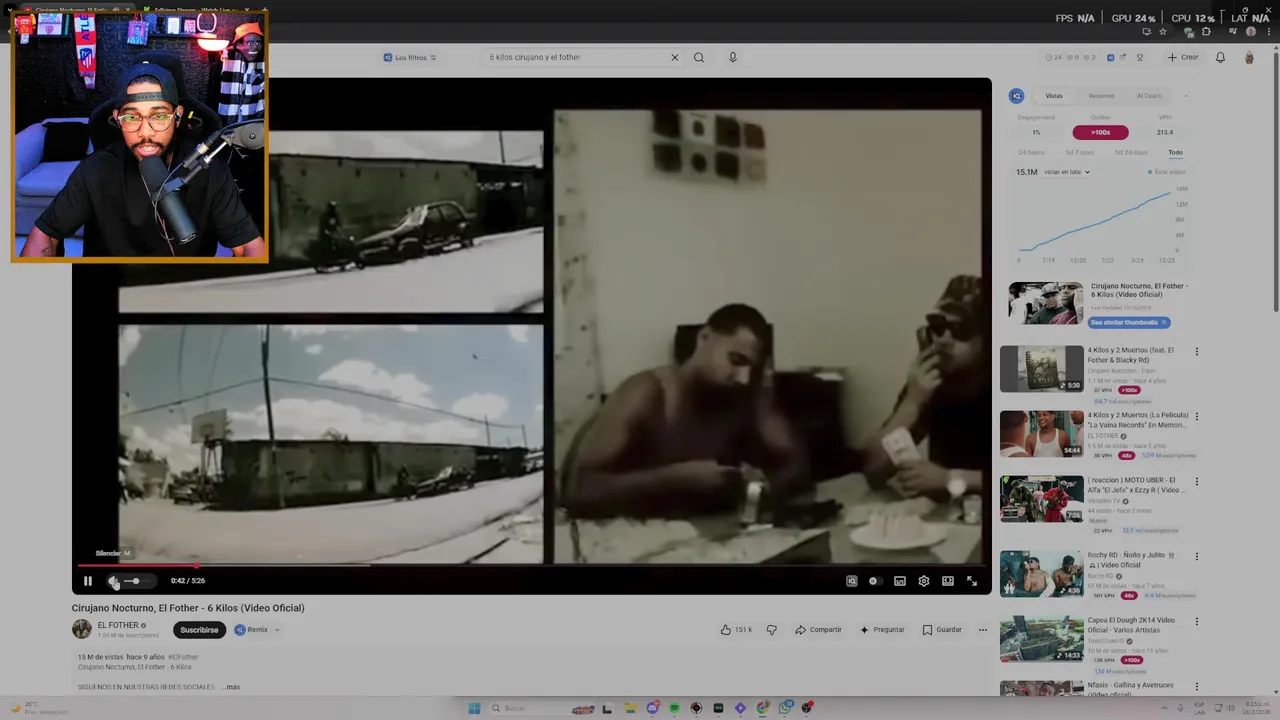This screenshot has width=1280, height=720.
Task: Select the '1st 28 days' time range
Action: (x=1130, y=152)
